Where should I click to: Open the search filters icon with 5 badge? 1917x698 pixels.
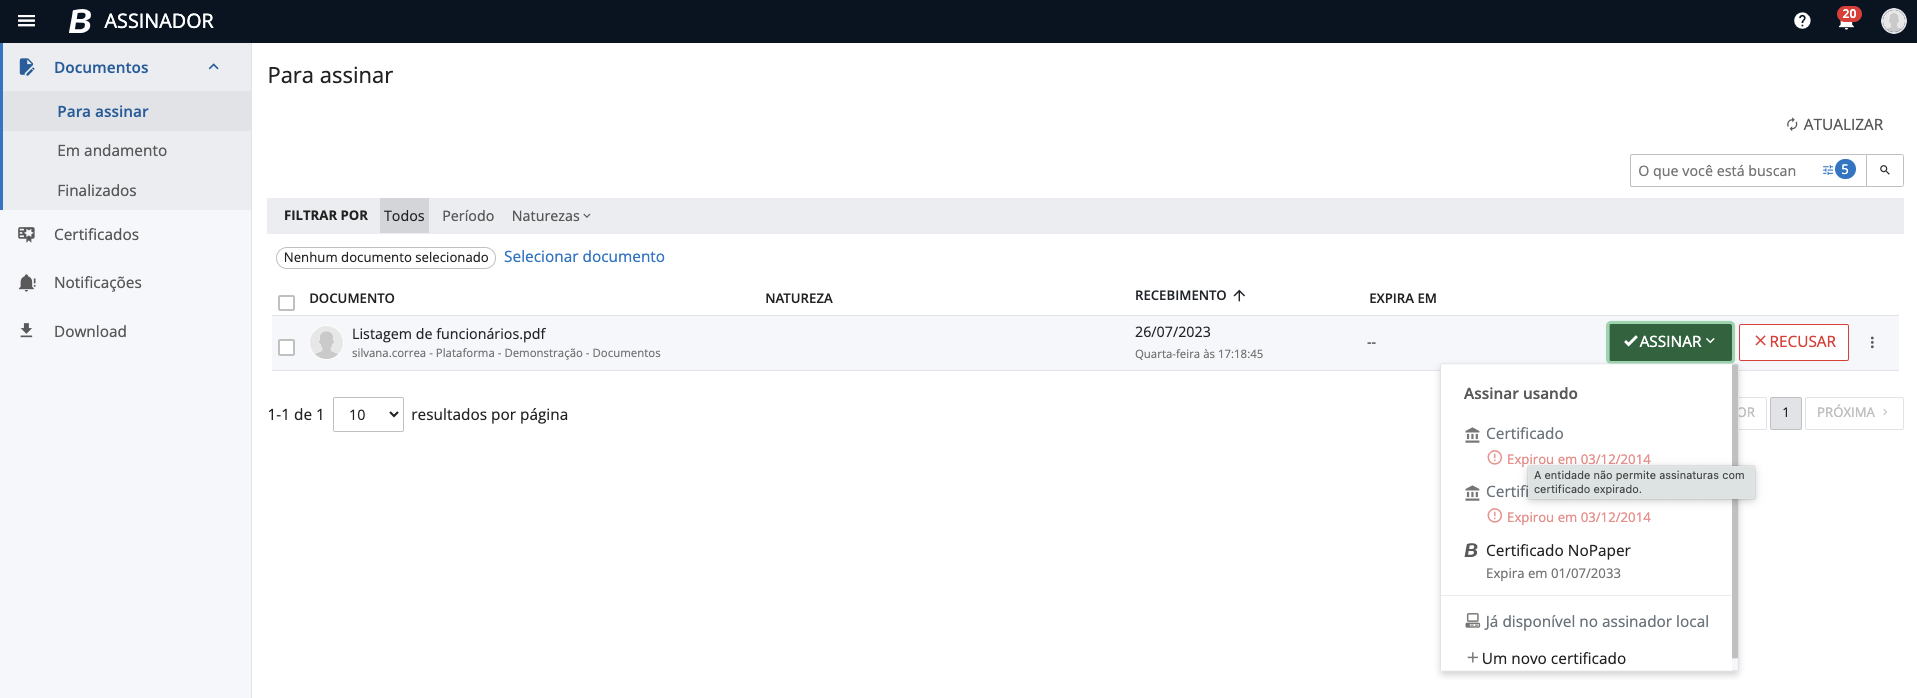pyautogui.click(x=1838, y=170)
